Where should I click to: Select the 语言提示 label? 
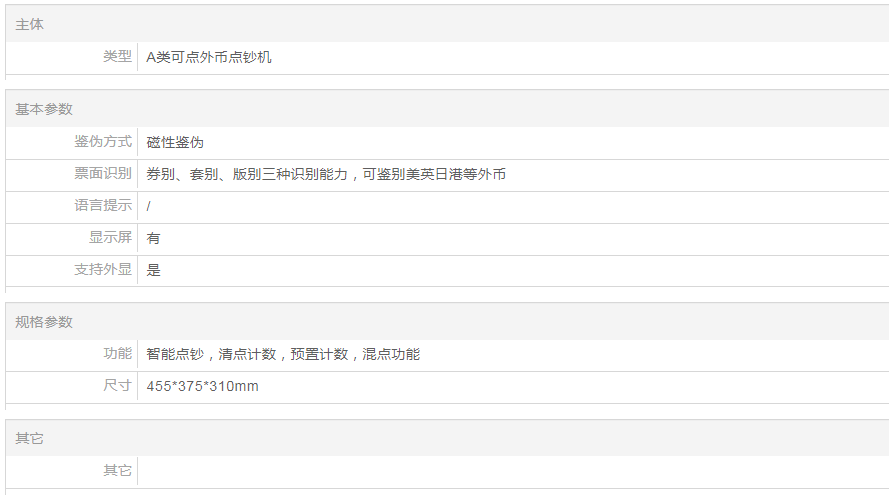103,206
